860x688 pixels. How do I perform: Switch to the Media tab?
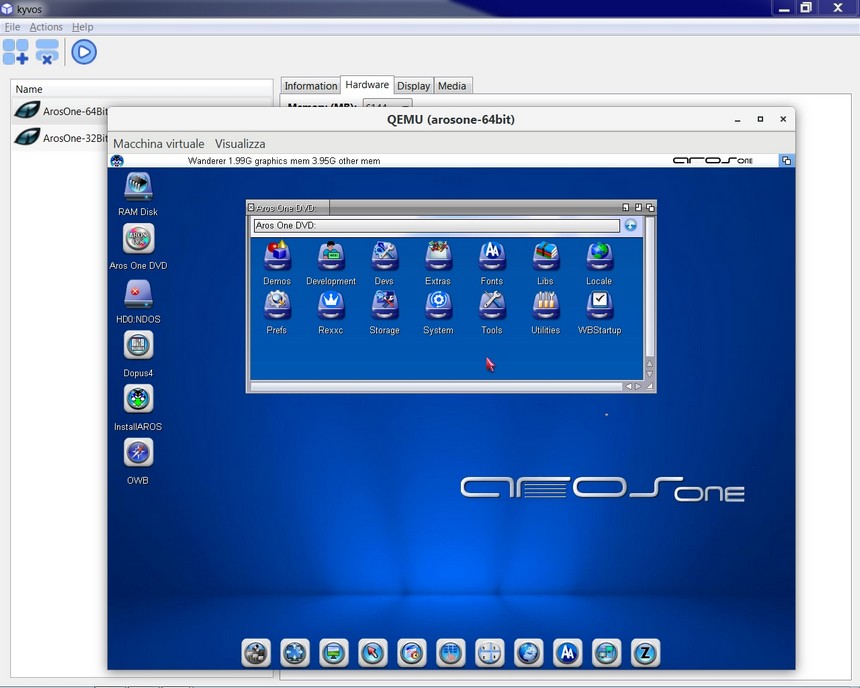[452, 86]
